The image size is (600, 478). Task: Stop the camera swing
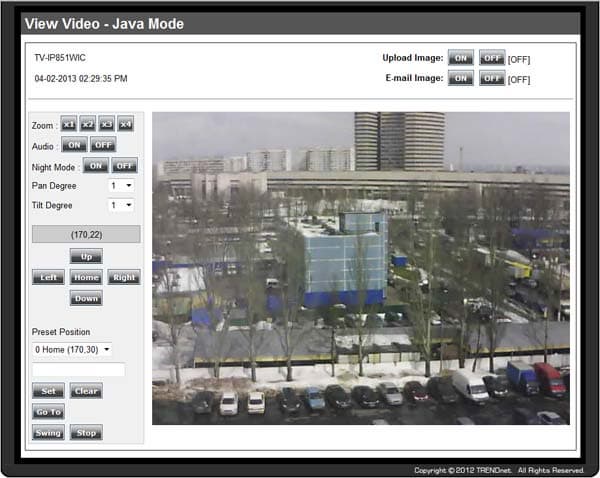click(86, 432)
